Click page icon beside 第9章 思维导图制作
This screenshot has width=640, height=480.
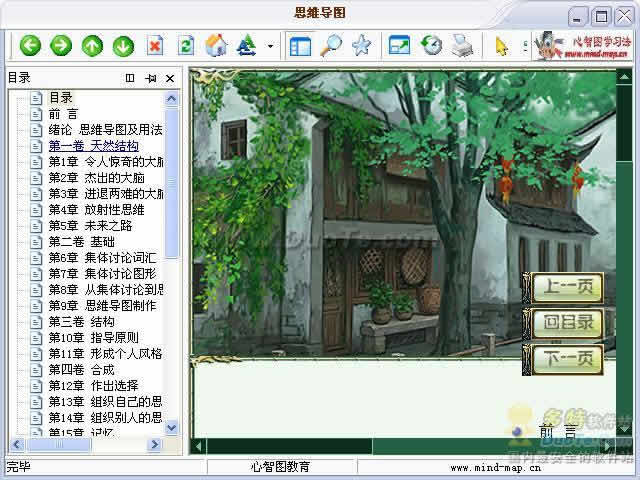(36, 306)
